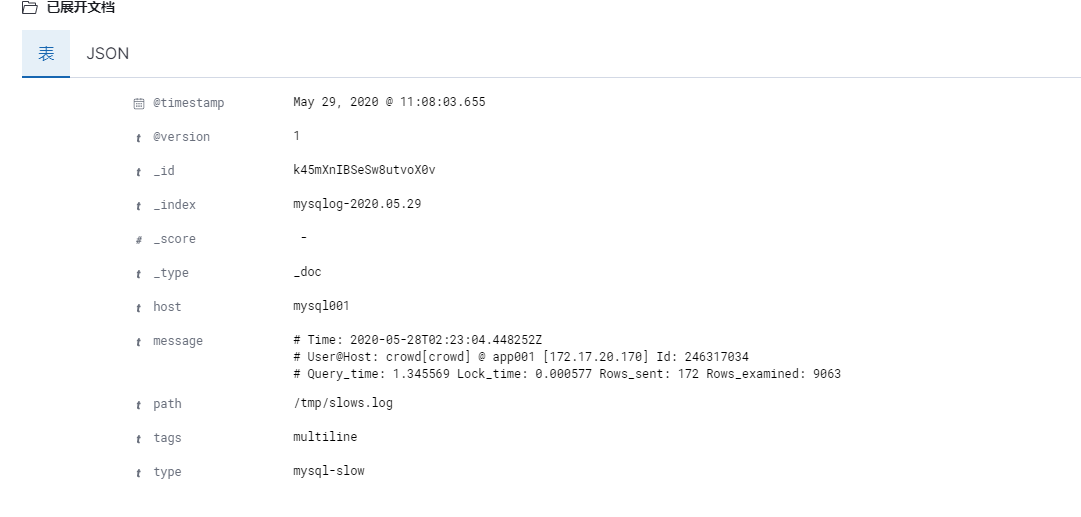Click the _index field name
This screenshot has height=517, width=1081.
[174, 205]
